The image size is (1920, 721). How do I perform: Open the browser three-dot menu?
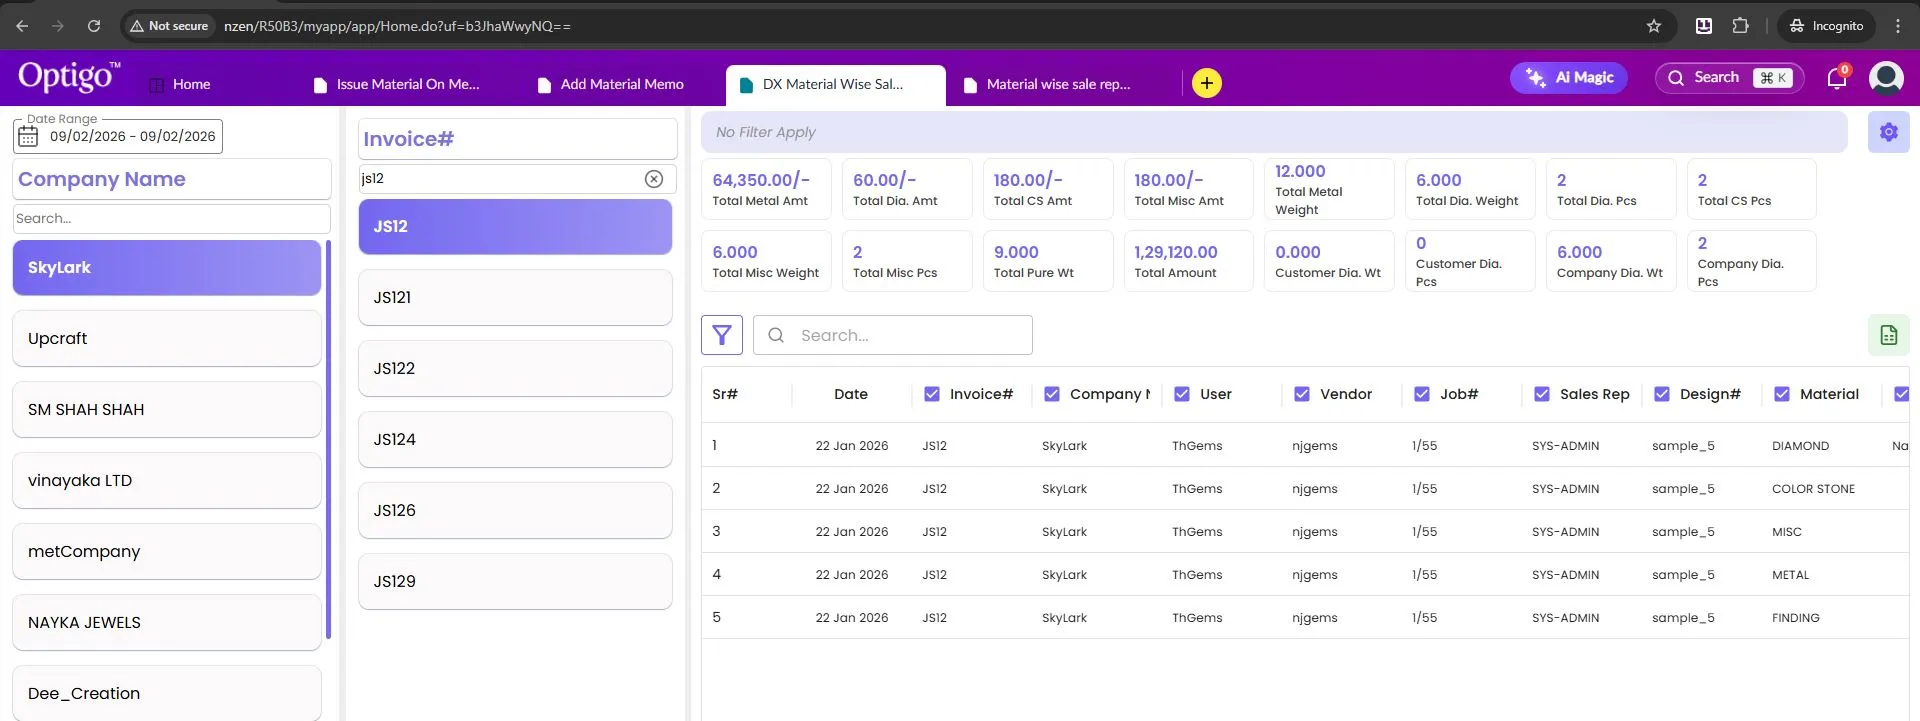tap(1898, 26)
